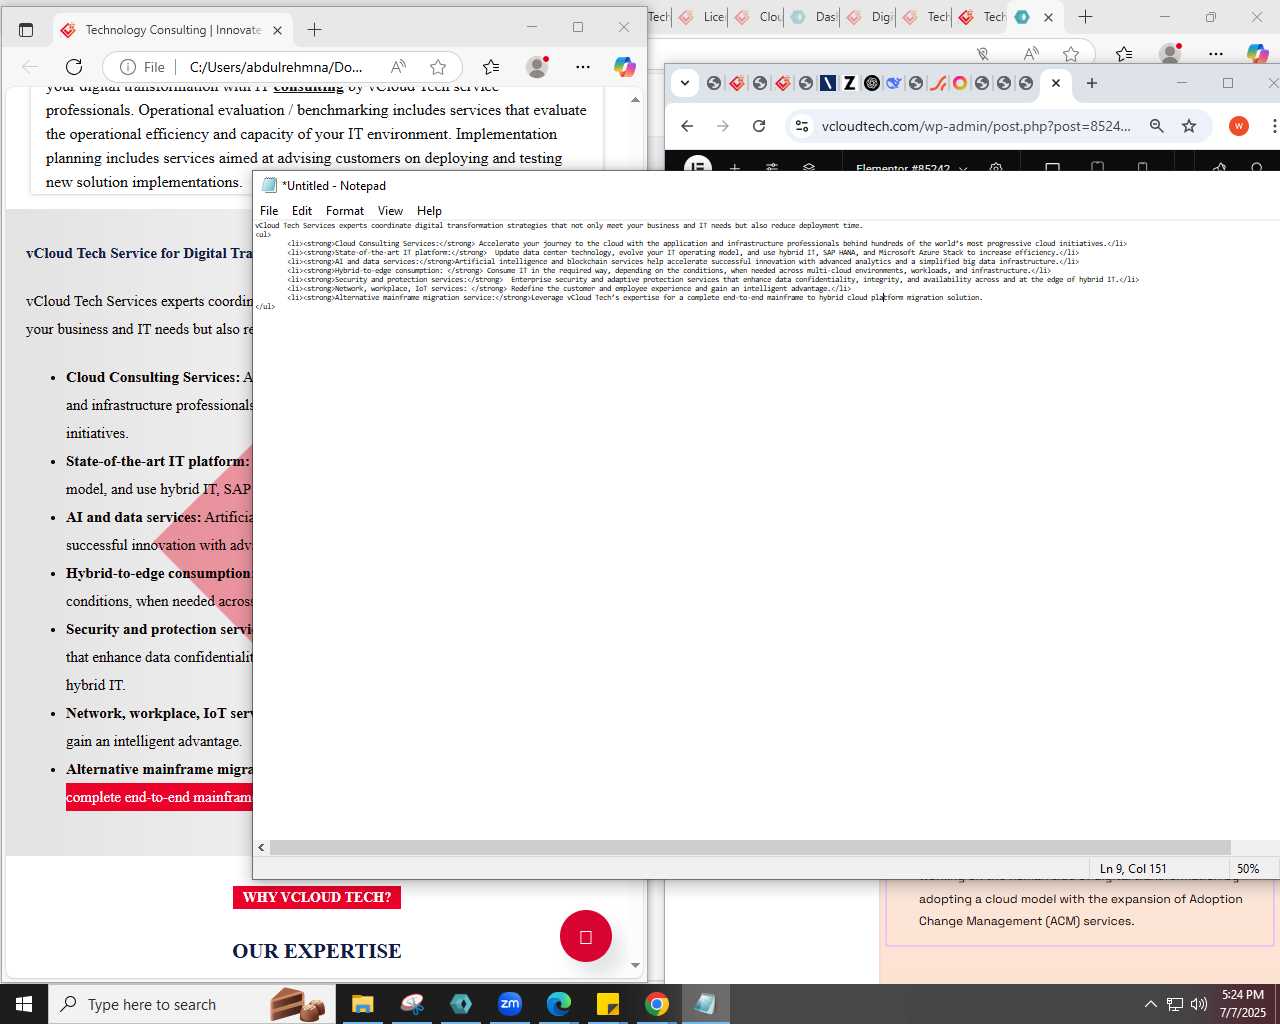Open Sticky Notes from the taskbar

tap(608, 1004)
